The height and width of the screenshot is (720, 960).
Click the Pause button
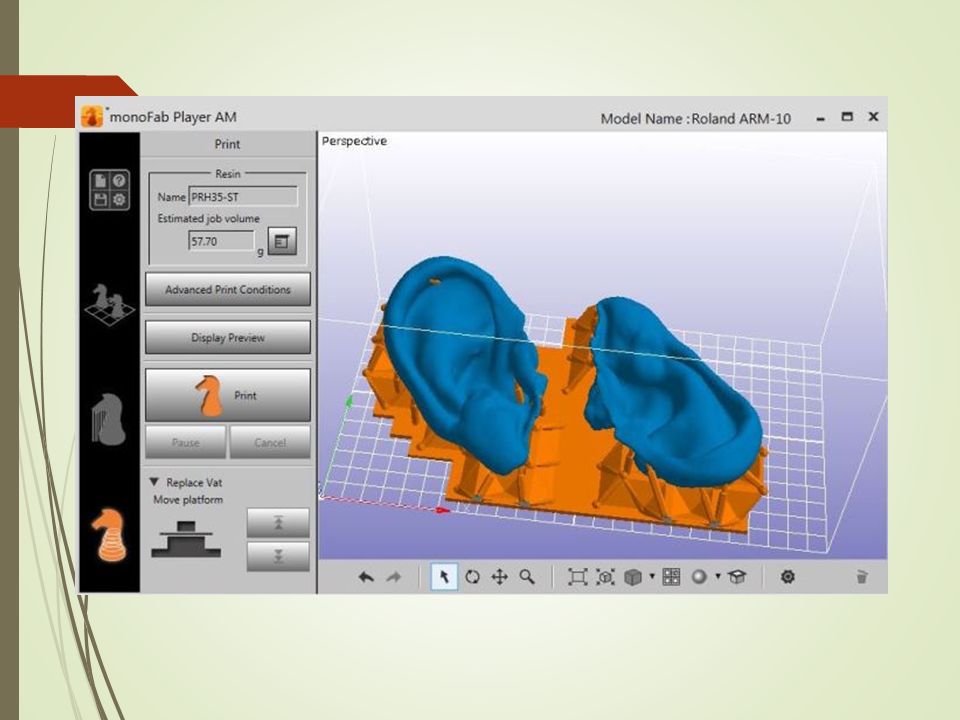pyautogui.click(x=186, y=442)
